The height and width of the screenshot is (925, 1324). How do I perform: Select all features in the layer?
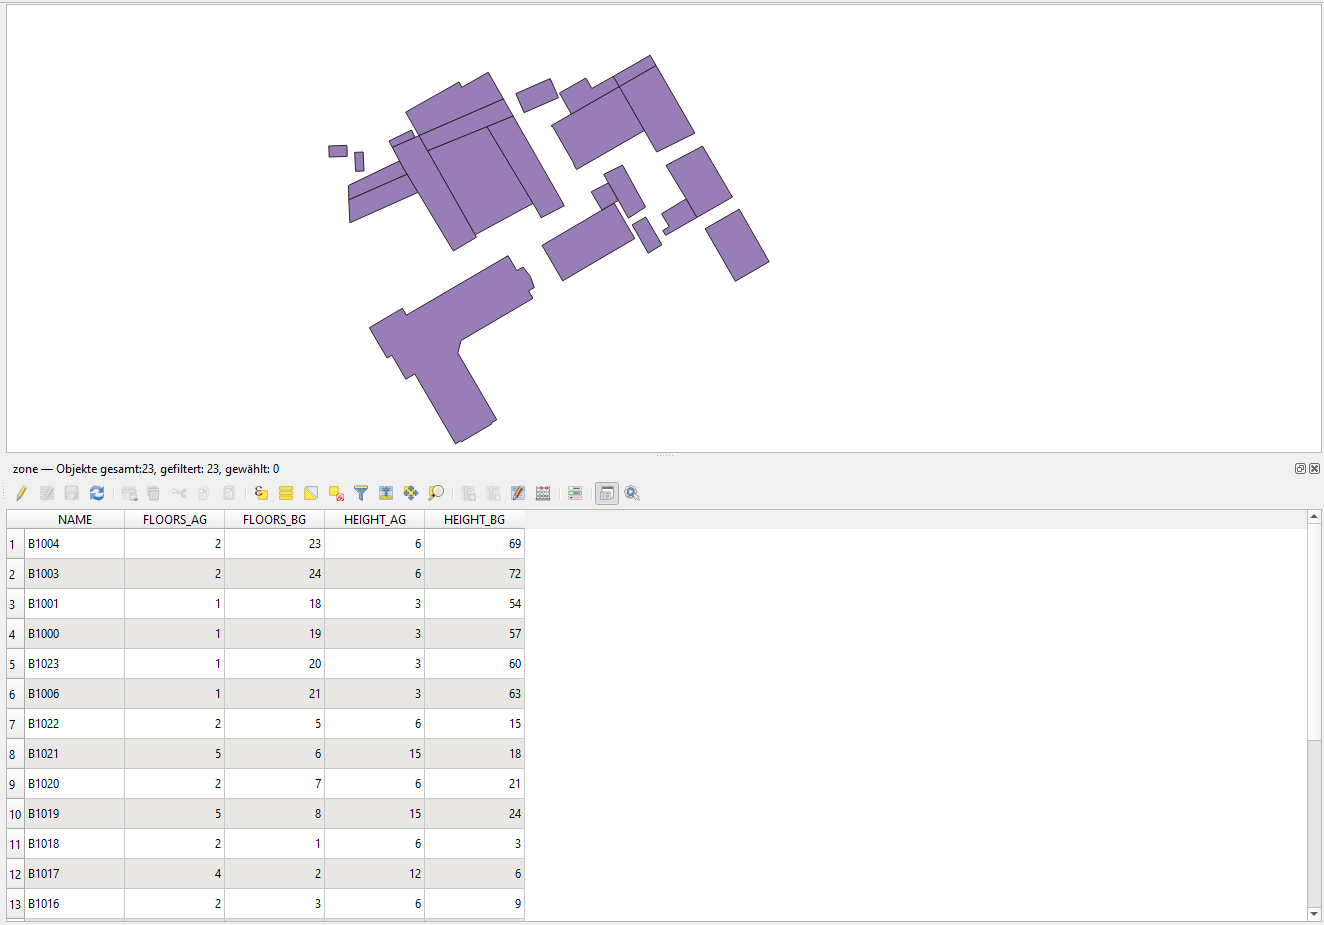click(x=286, y=493)
